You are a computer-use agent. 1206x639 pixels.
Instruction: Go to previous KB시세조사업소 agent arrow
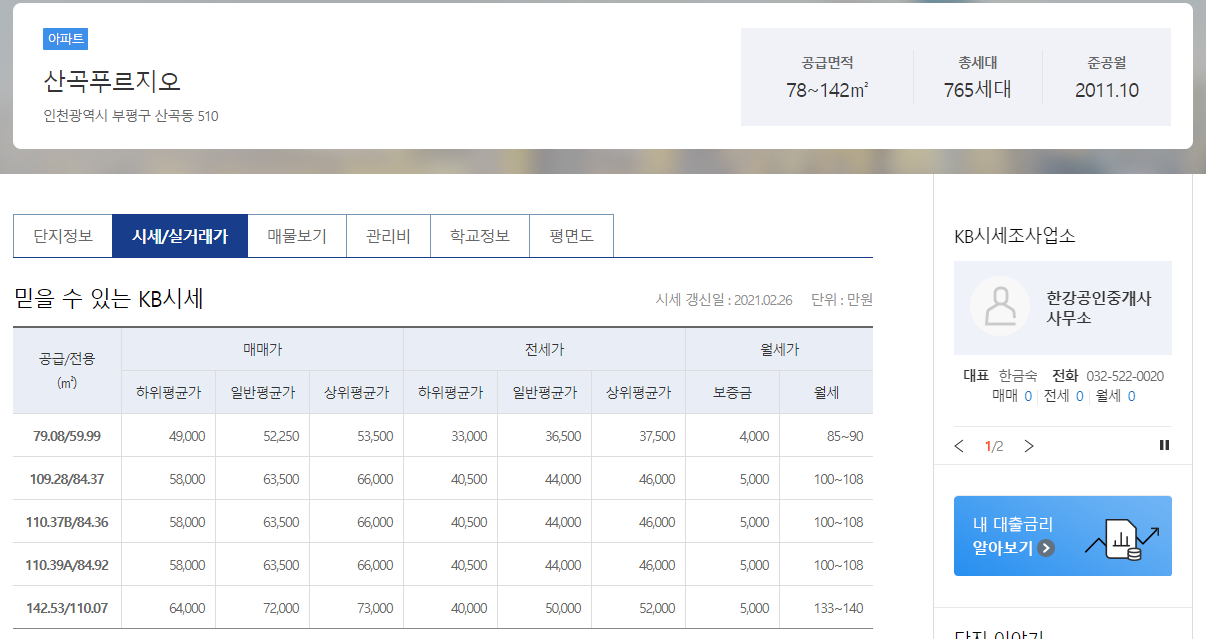[x=960, y=446]
